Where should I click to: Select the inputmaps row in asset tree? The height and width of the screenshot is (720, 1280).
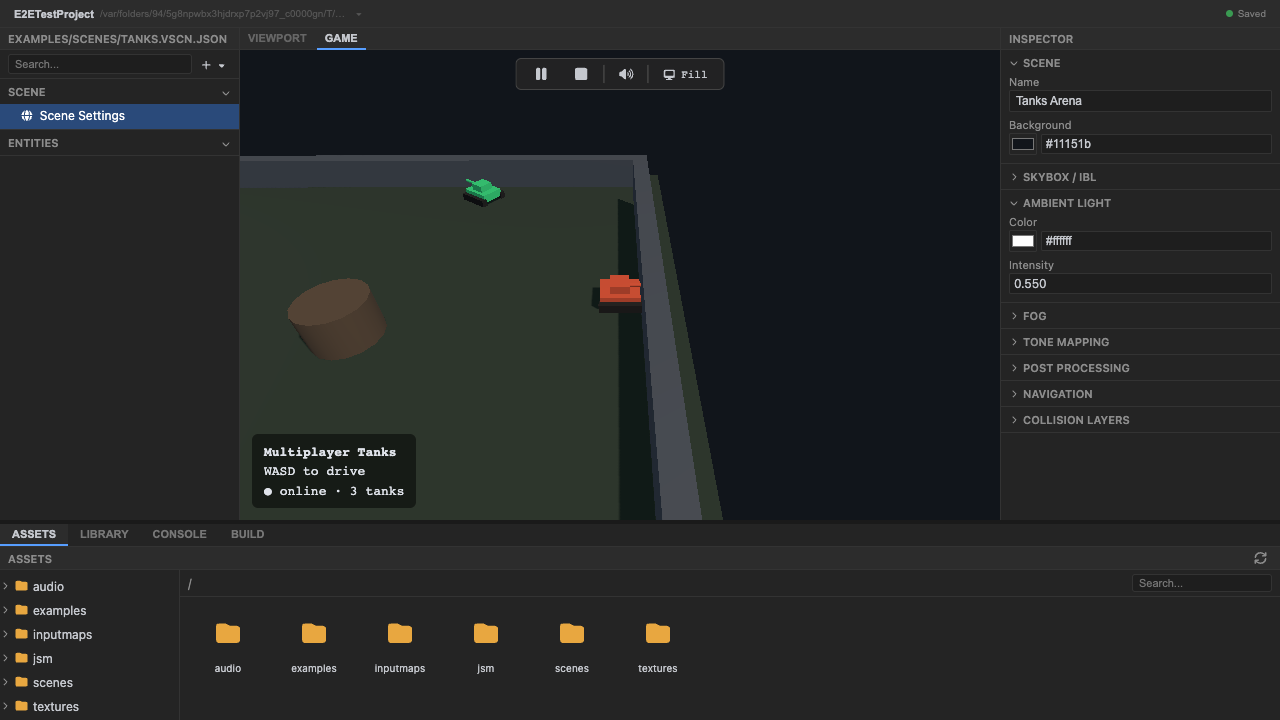click(89, 635)
